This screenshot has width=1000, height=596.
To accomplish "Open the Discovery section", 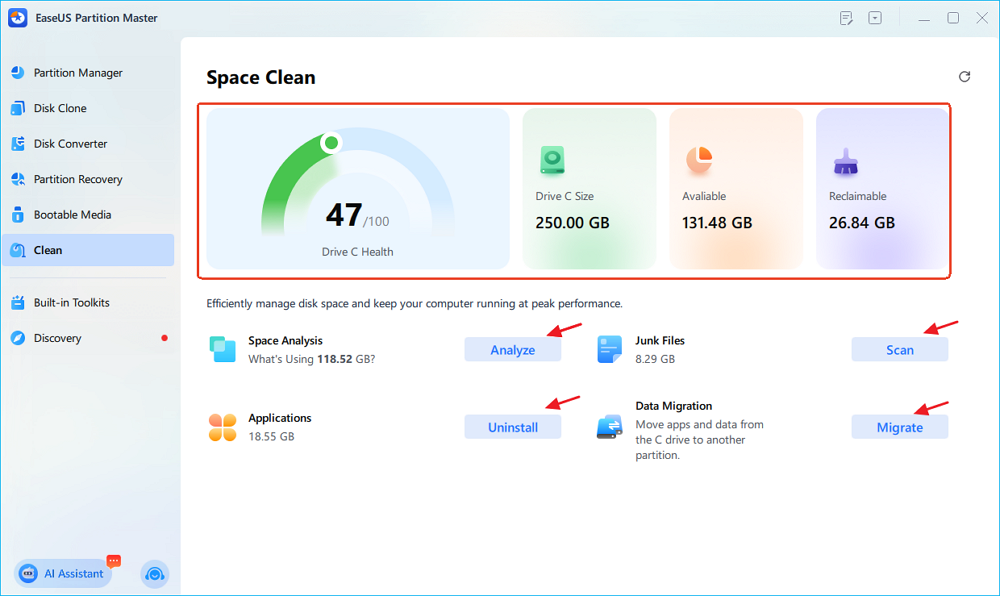I will tap(87, 338).
